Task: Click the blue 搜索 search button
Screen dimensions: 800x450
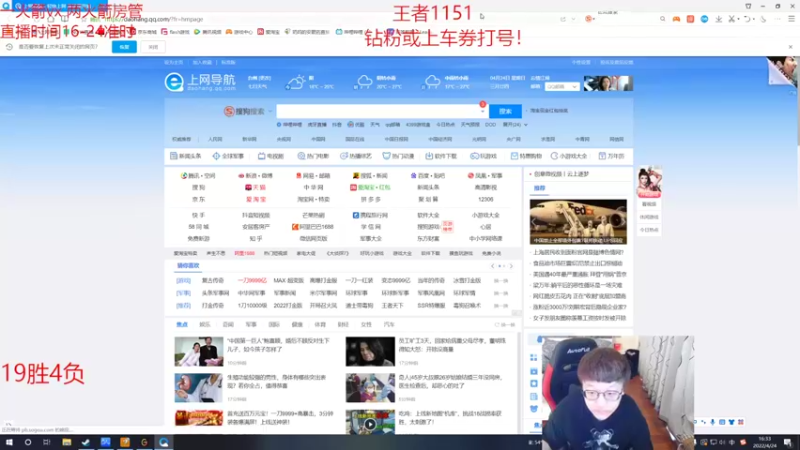Action: click(505, 111)
